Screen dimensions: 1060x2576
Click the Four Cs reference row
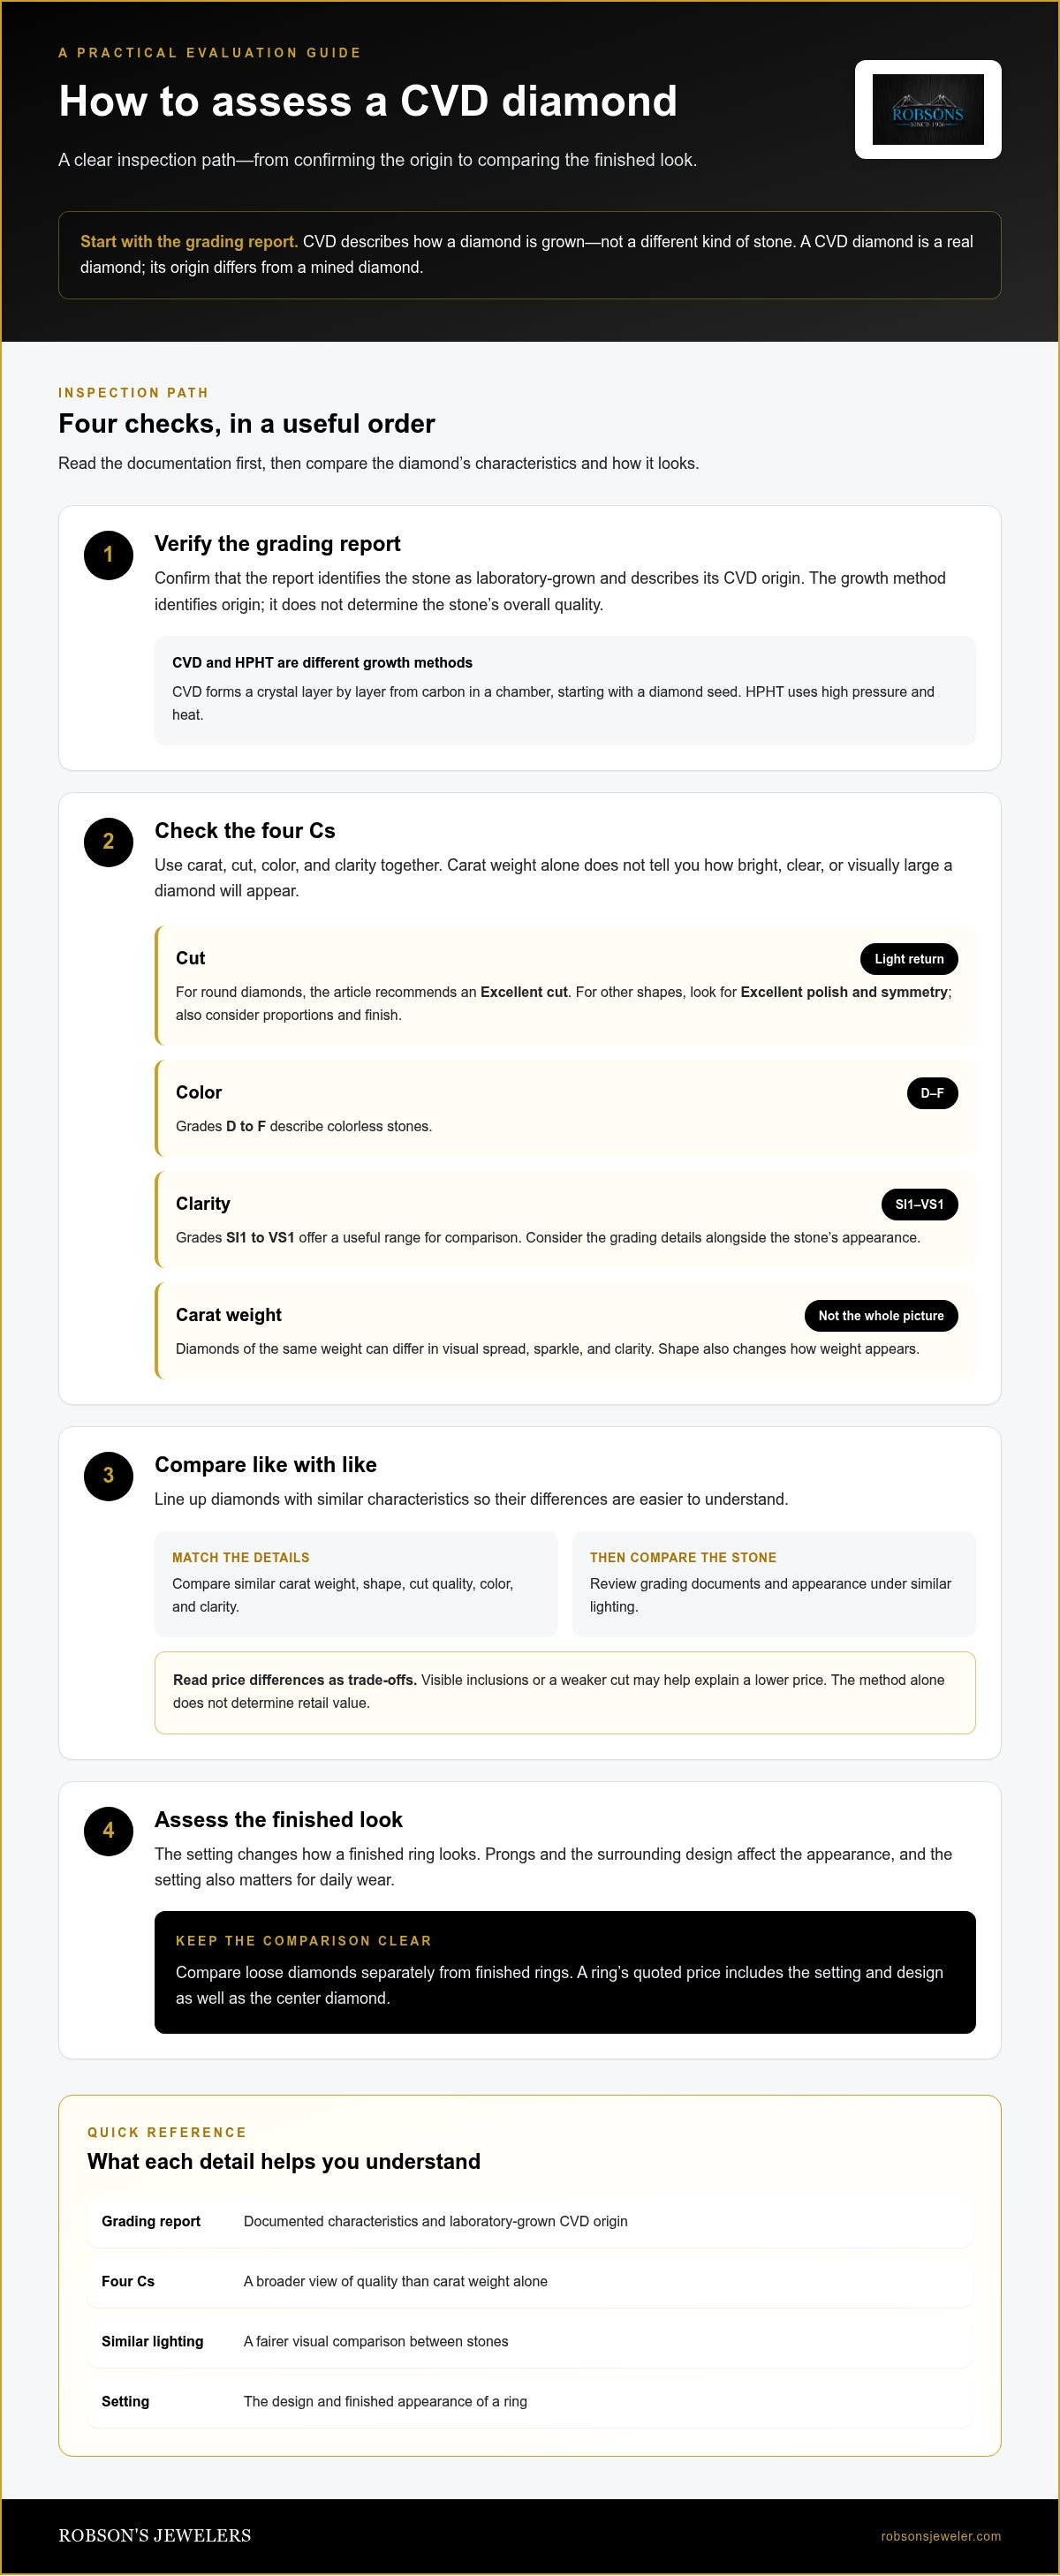(530, 2281)
